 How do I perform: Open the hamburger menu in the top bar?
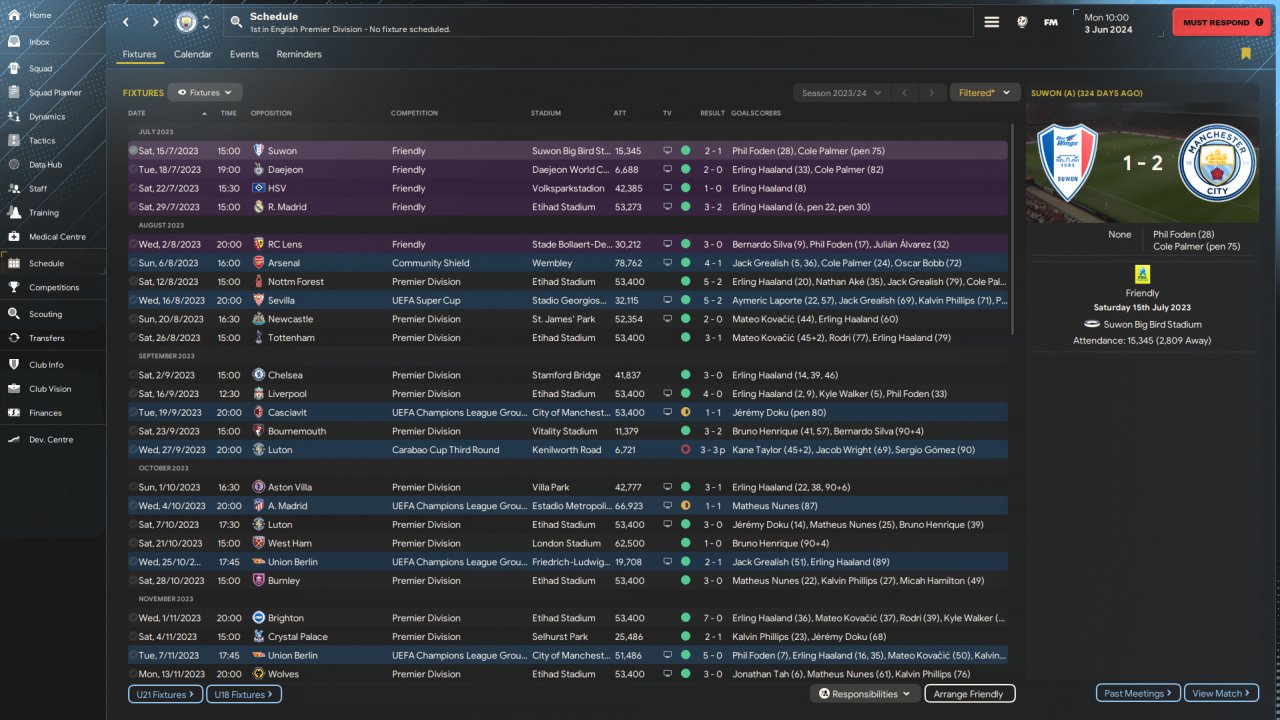(992, 22)
